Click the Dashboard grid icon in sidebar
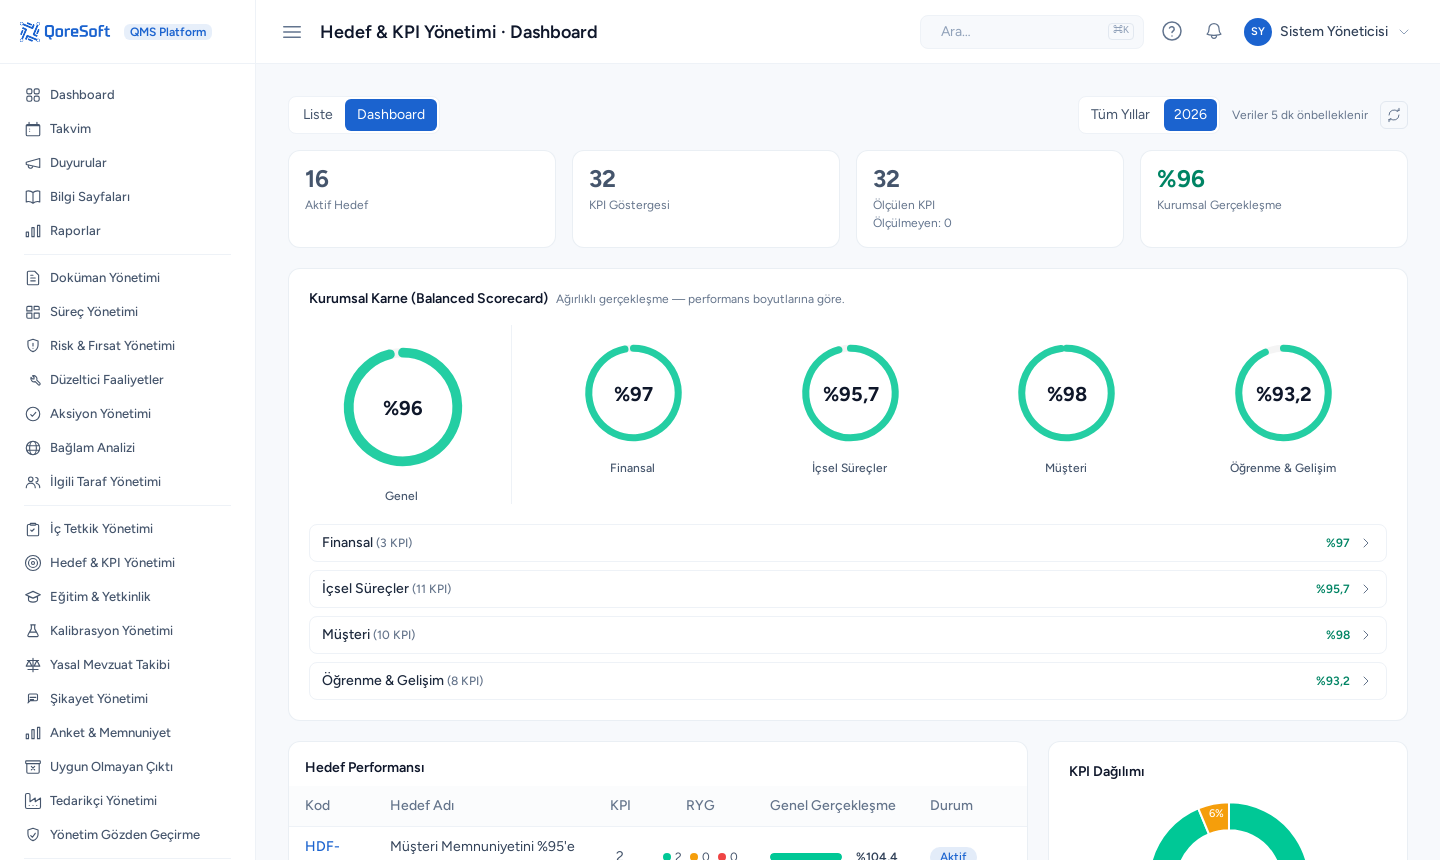The height and width of the screenshot is (860, 1440). coord(33,95)
